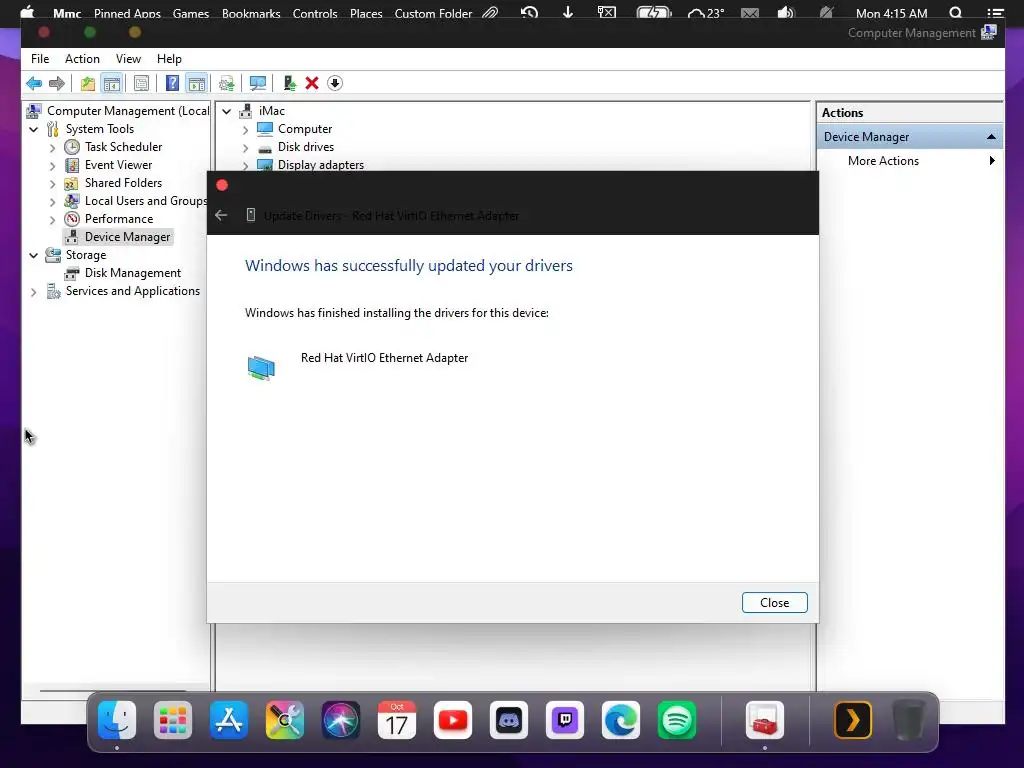Collapse the System Tools tree node
This screenshot has width=1024, height=768.
pos(34,129)
